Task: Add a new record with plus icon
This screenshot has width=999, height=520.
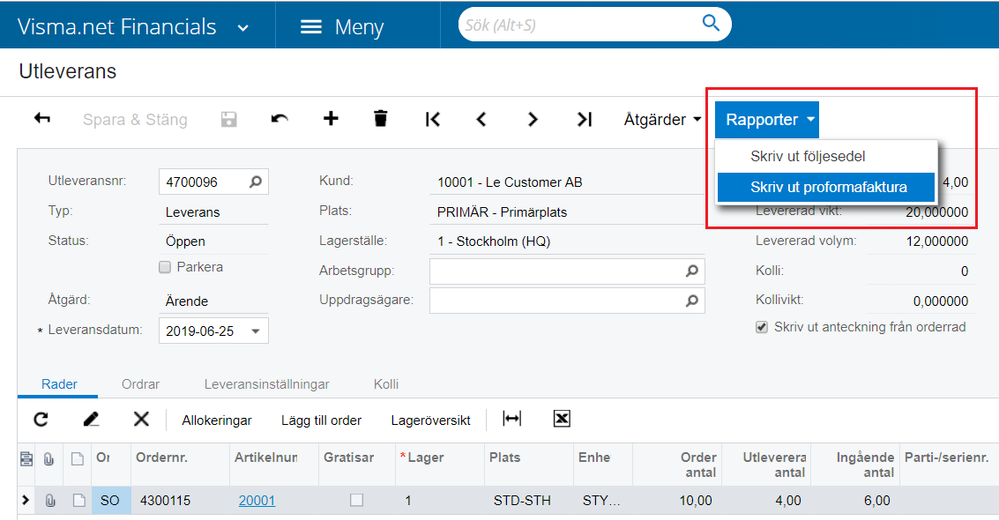Action: coord(331,119)
